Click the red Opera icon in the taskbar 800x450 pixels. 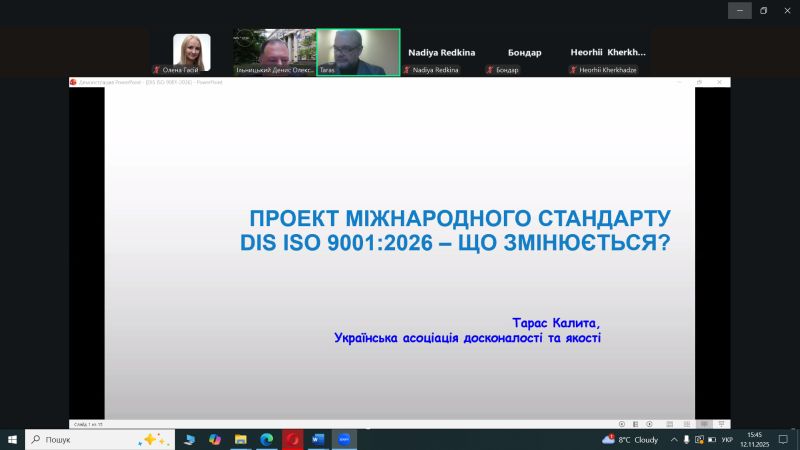pyautogui.click(x=293, y=439)
